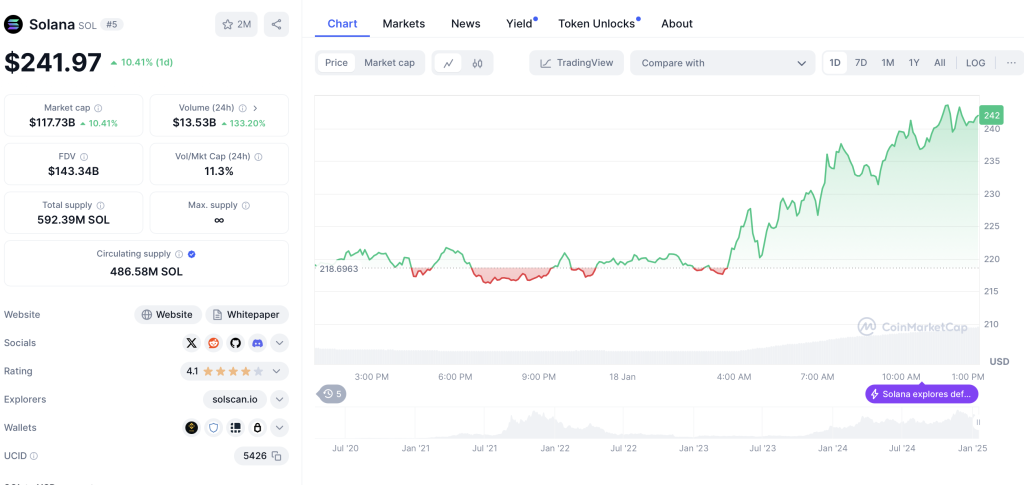
Task: Open Total supply info icon
Action: click(x=101, y=205)
